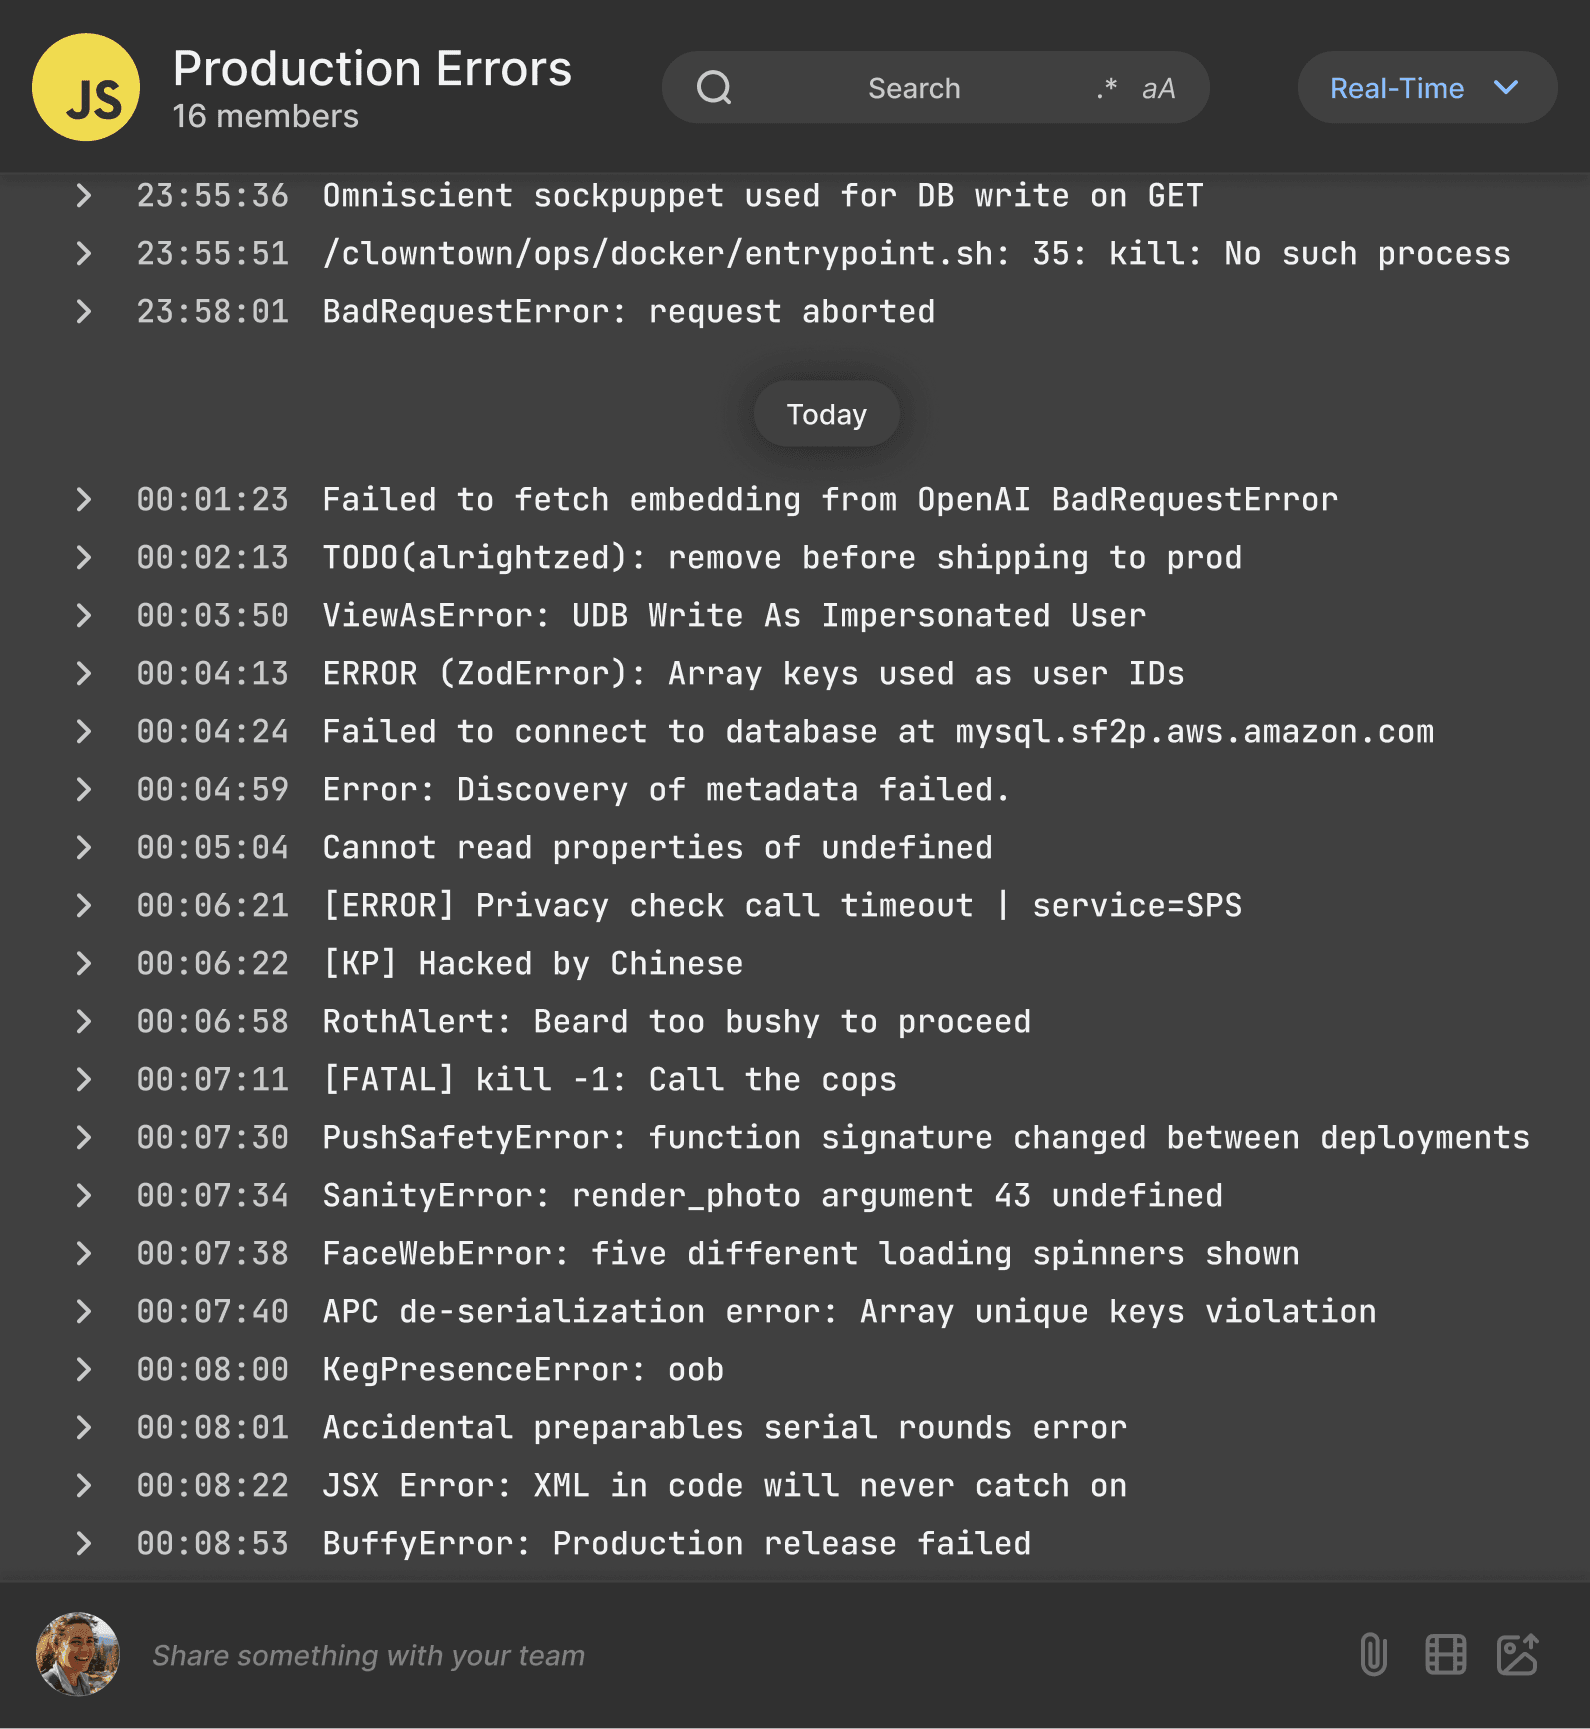Enable regex search with the .* toggle
This screenshot has width=1590, height=1729.
1105,87
